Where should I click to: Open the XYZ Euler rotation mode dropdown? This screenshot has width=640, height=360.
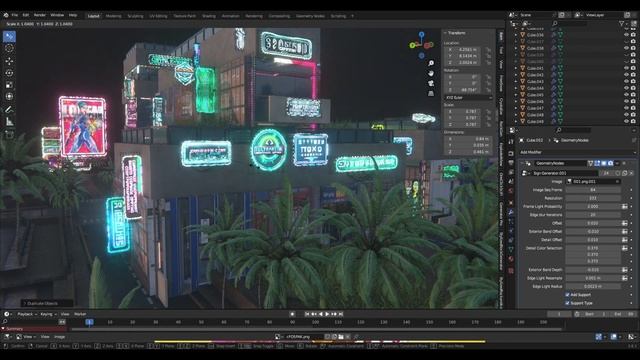coord(468,98)
